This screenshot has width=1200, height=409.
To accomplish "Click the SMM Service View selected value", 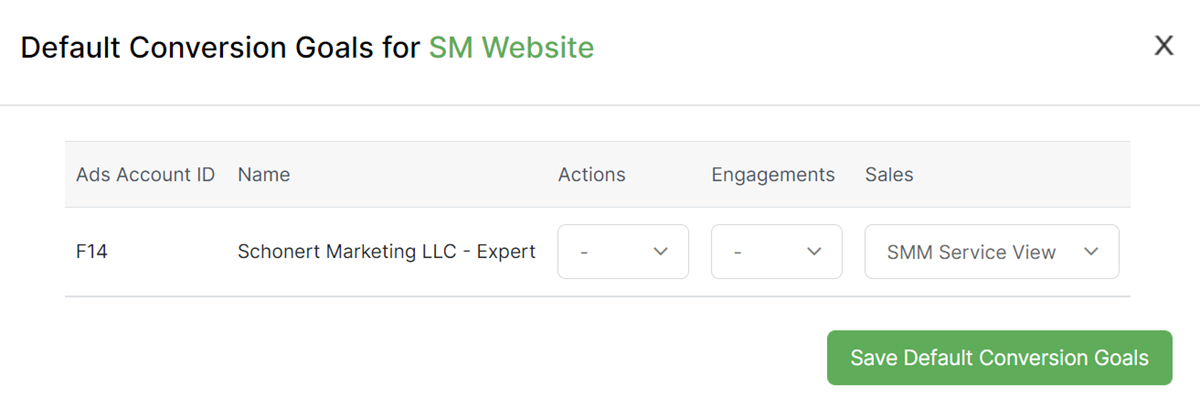I will pos(971,253).
